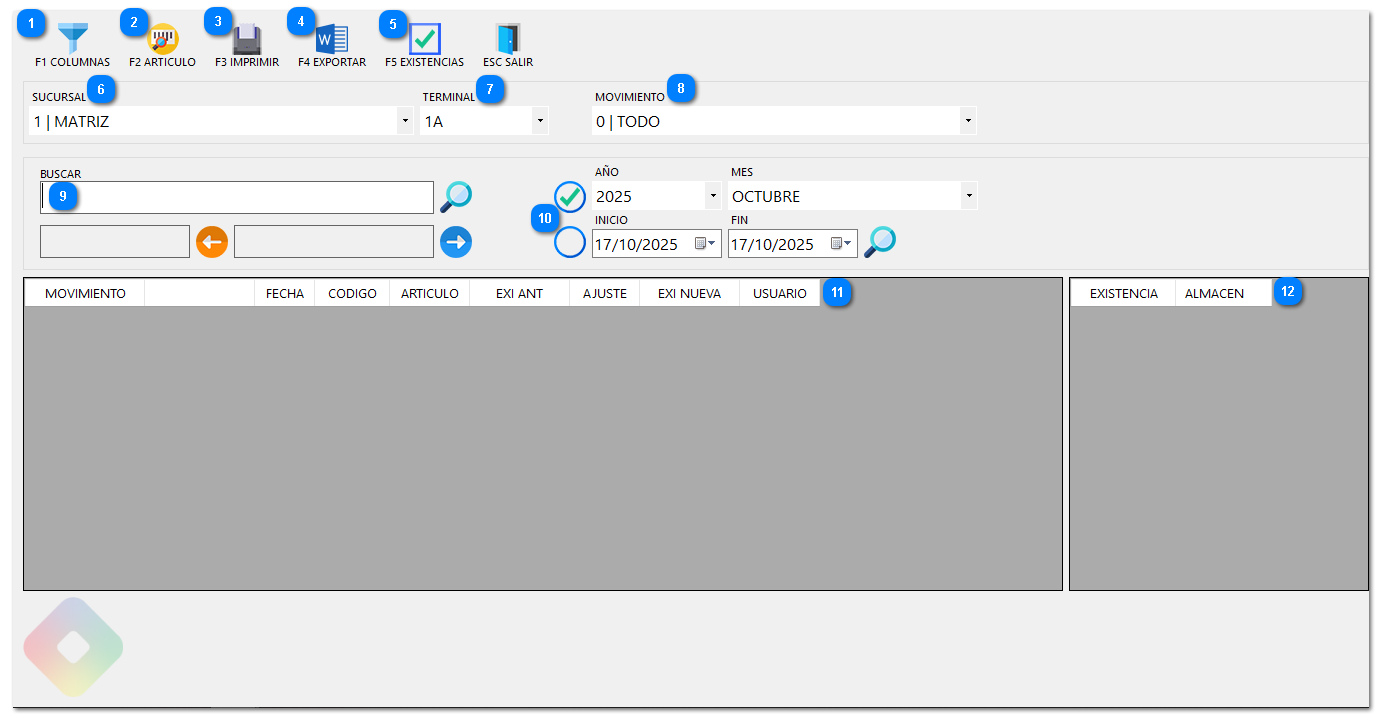Click the F2 Articulo barcode icon
The width and height of the screenshot is (1378, 717).
163,40
